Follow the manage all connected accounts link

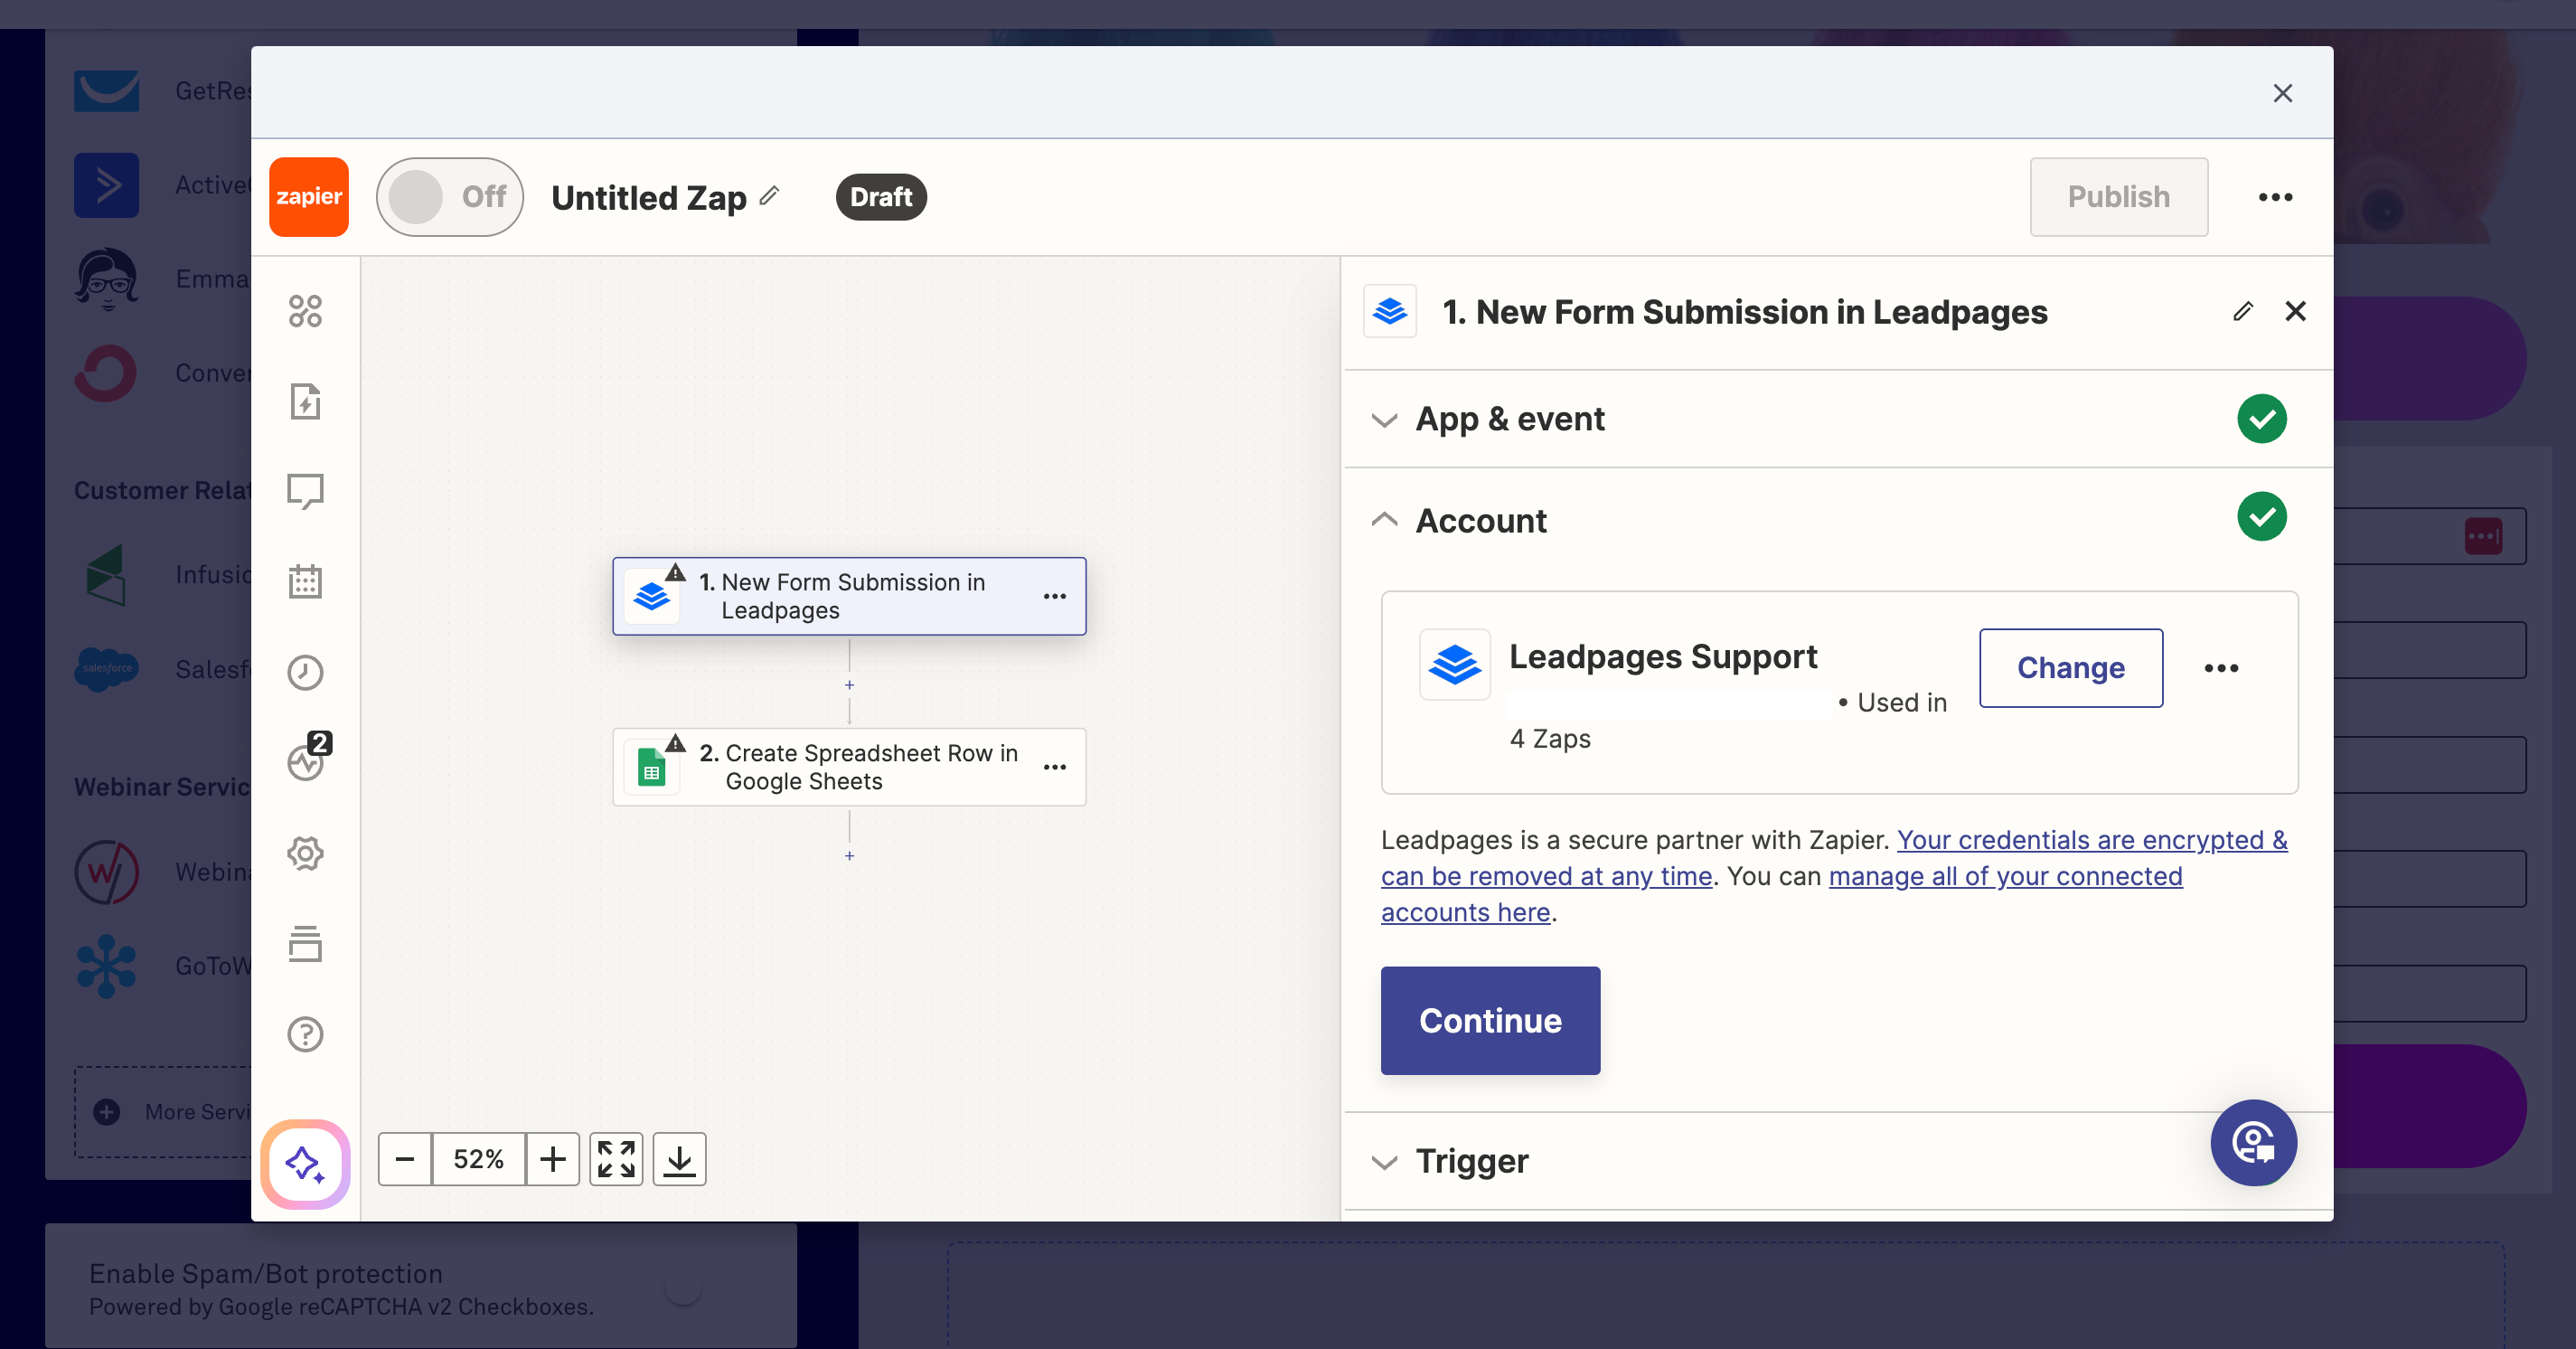2004,876
